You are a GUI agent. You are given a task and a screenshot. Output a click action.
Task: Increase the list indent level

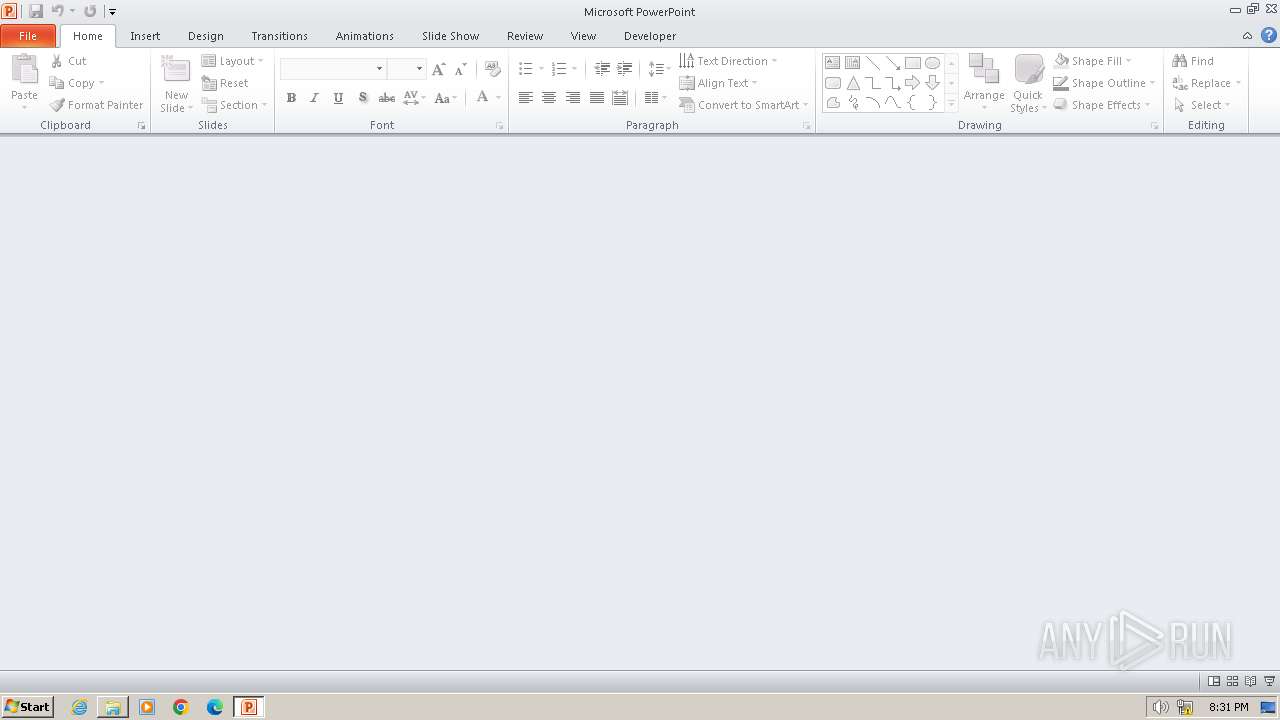click(624, 69)
